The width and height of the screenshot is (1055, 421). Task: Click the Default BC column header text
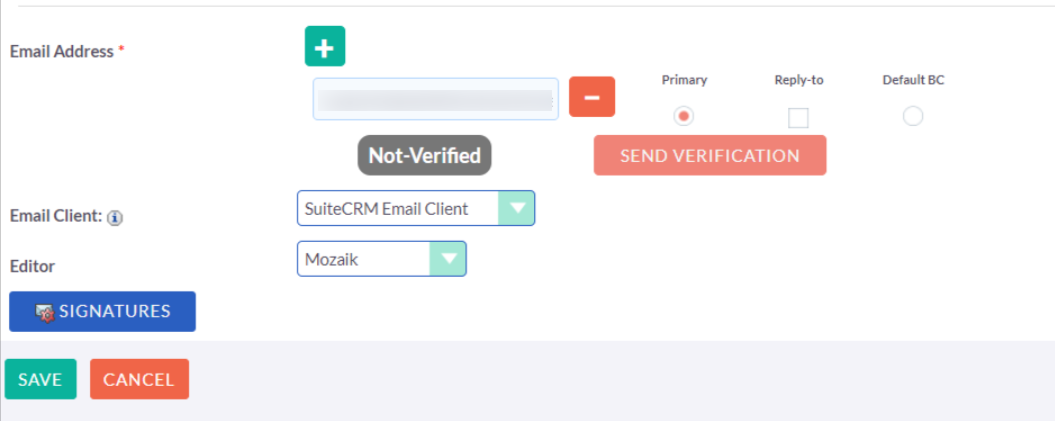[913, 80]
